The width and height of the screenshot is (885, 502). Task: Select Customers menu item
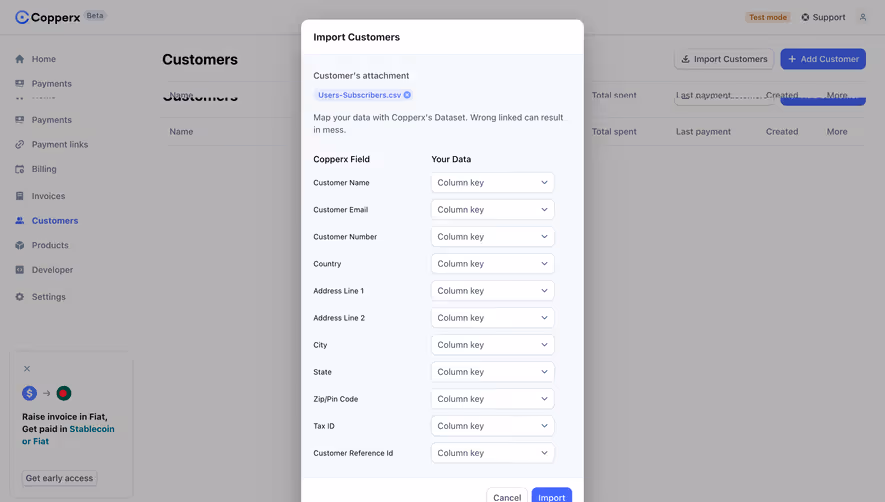point(55,221)
